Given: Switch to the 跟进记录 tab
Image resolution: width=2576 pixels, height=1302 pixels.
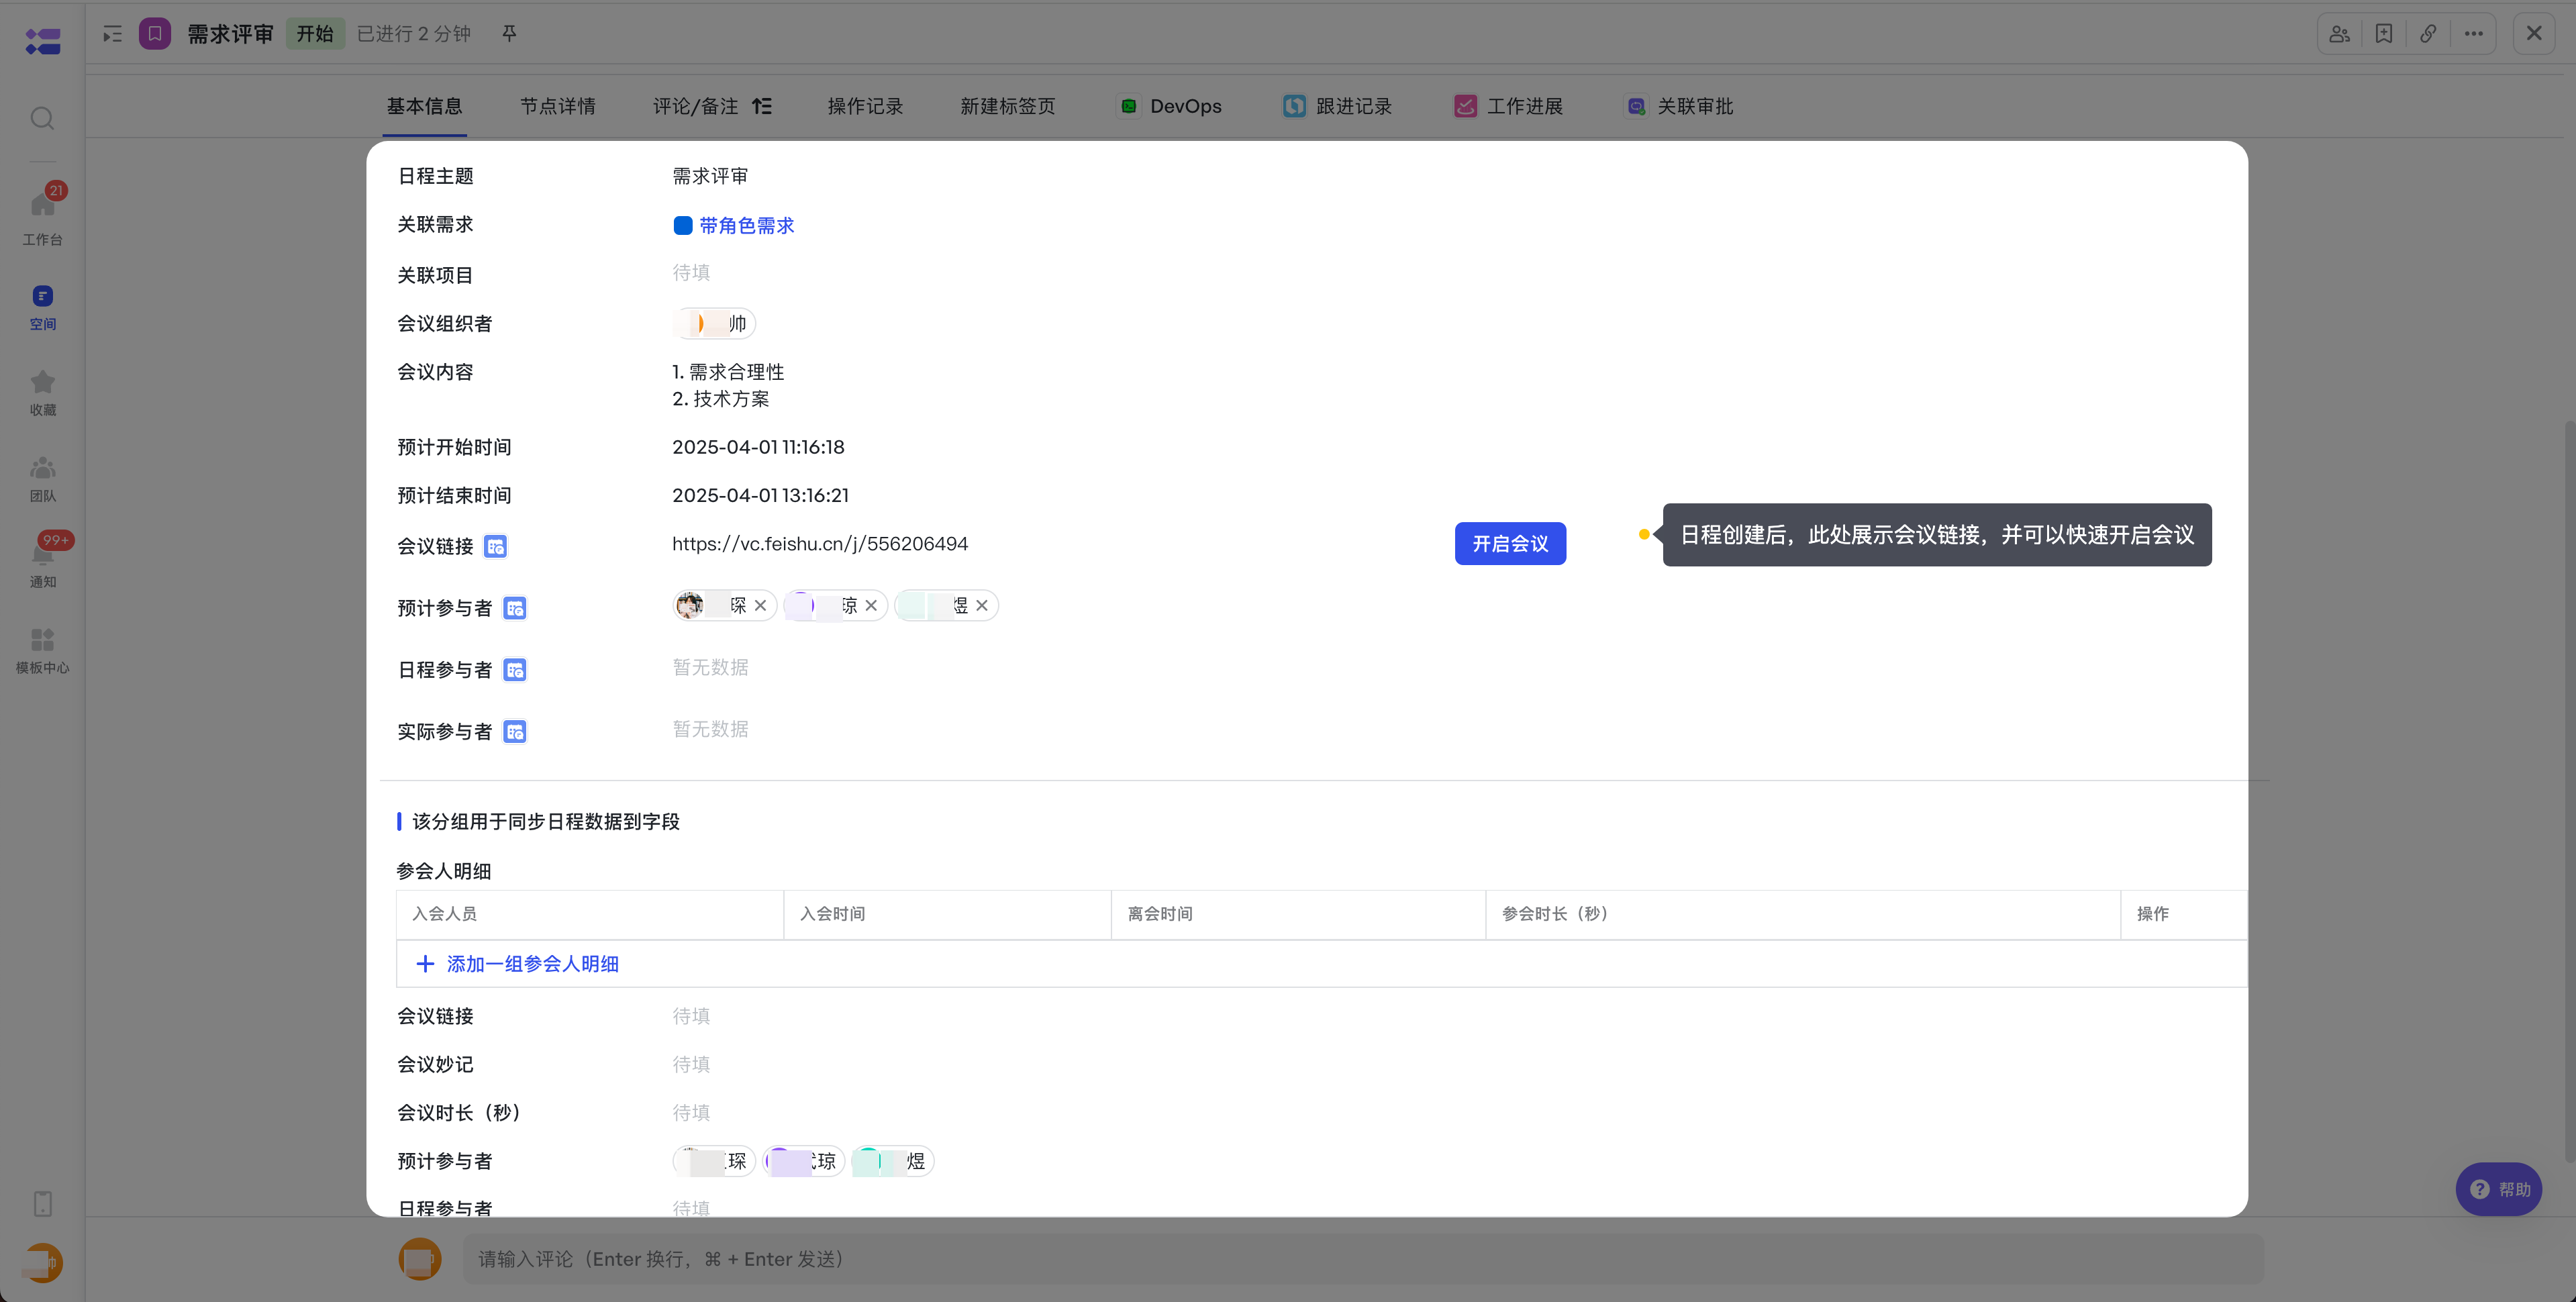Looking at the screenshot, I should coord(1337,106).
